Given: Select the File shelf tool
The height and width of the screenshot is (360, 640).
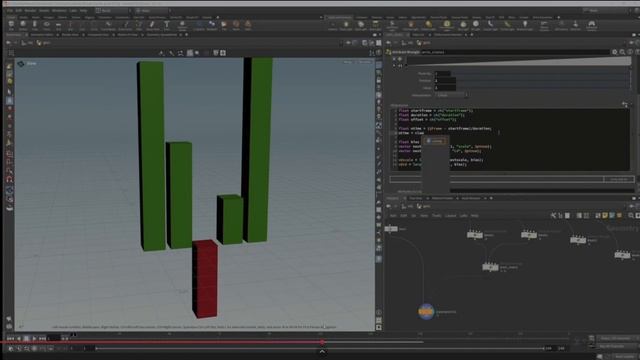Looking at the screenshot, I should click(x=224, y=25).
